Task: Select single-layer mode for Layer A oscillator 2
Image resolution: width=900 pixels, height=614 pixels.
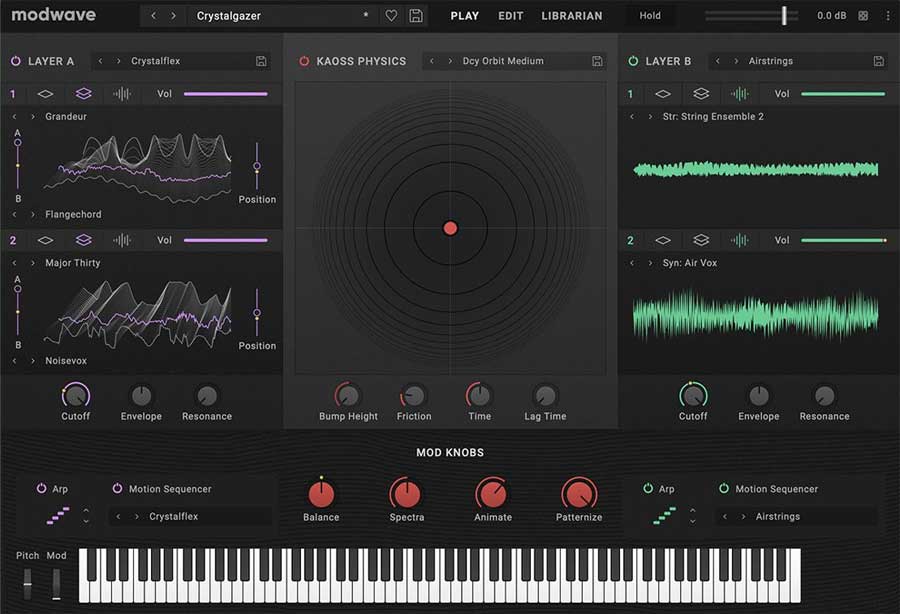Action: point(45,240)
